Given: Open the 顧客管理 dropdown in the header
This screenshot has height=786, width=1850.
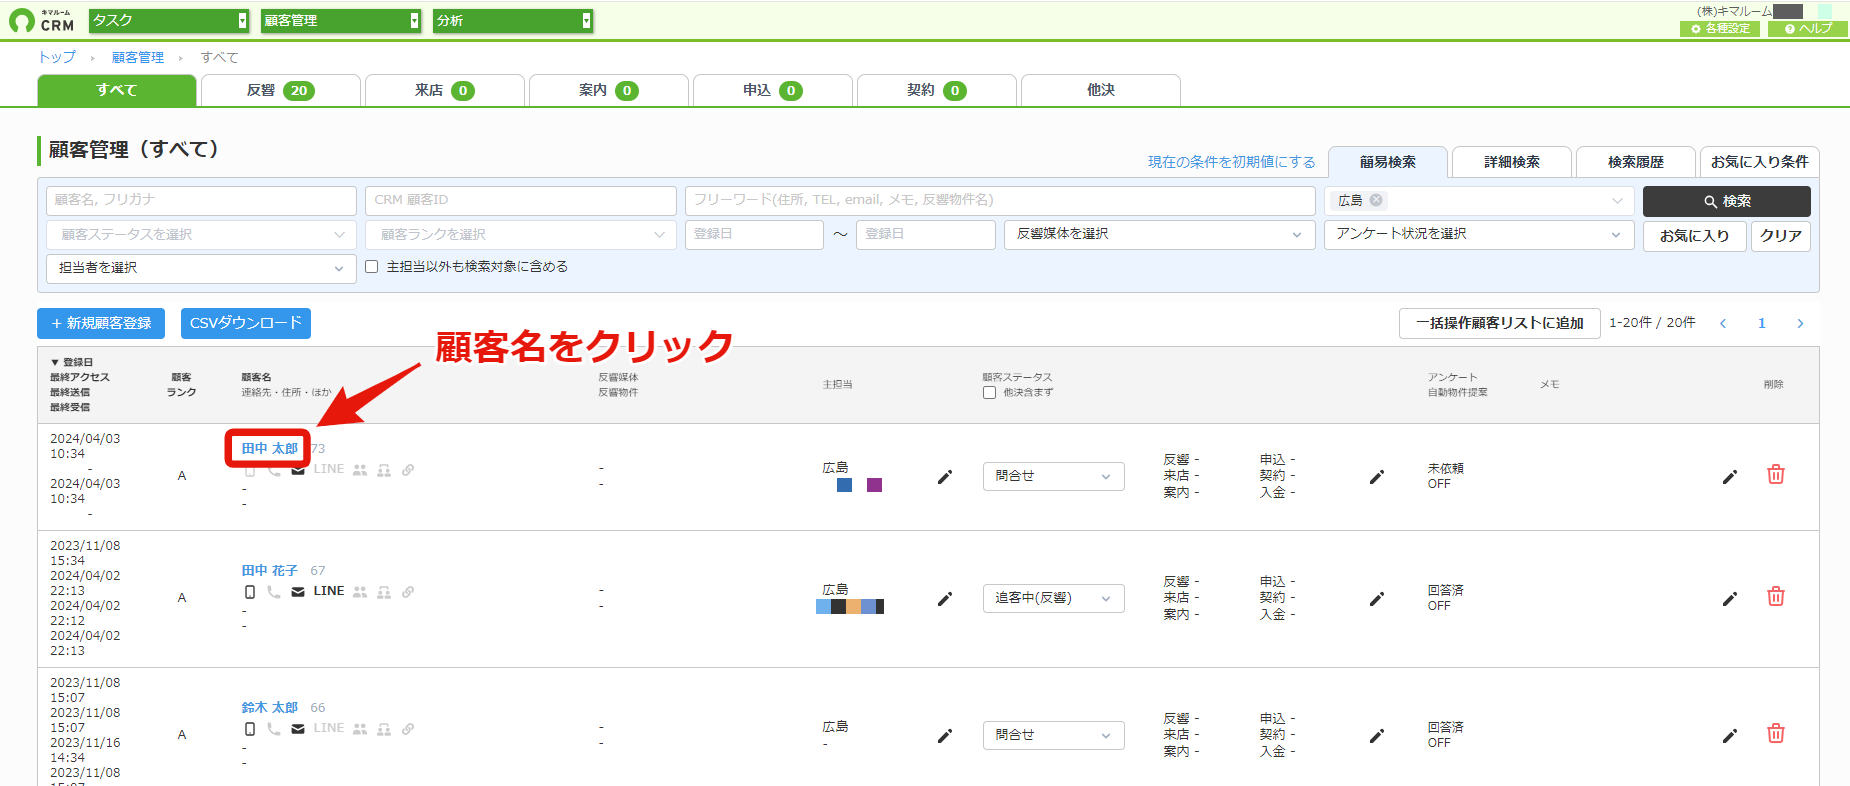Looking at the screenshot, I should pos(341,20).
